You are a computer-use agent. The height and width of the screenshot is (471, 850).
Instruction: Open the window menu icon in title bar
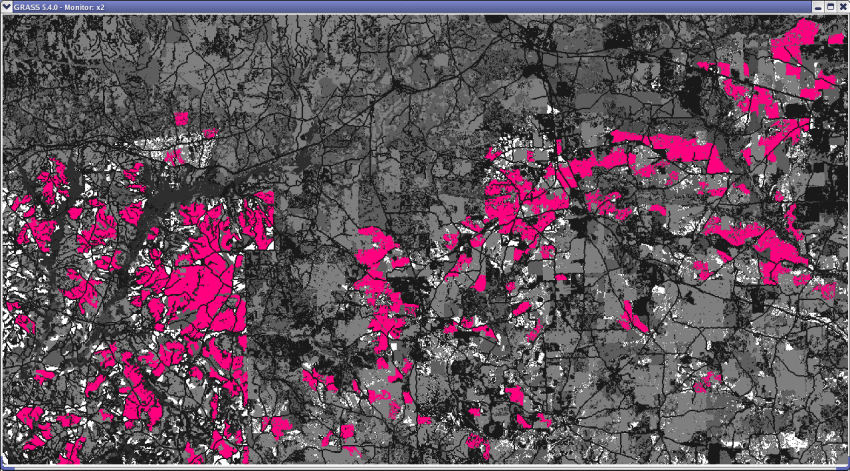tap(7, 7)
